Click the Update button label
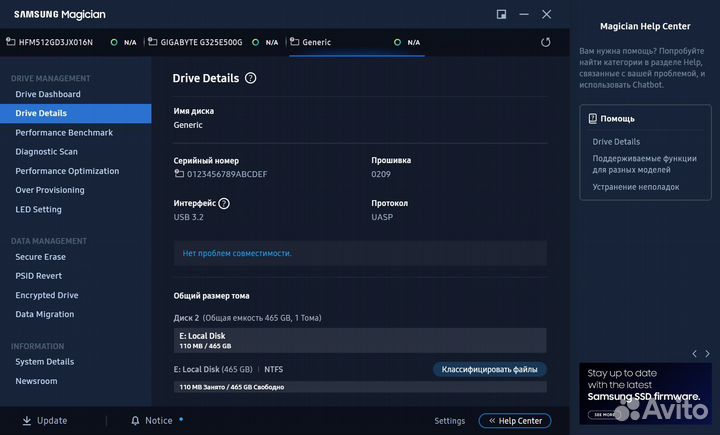 click(x=52, y=421)
